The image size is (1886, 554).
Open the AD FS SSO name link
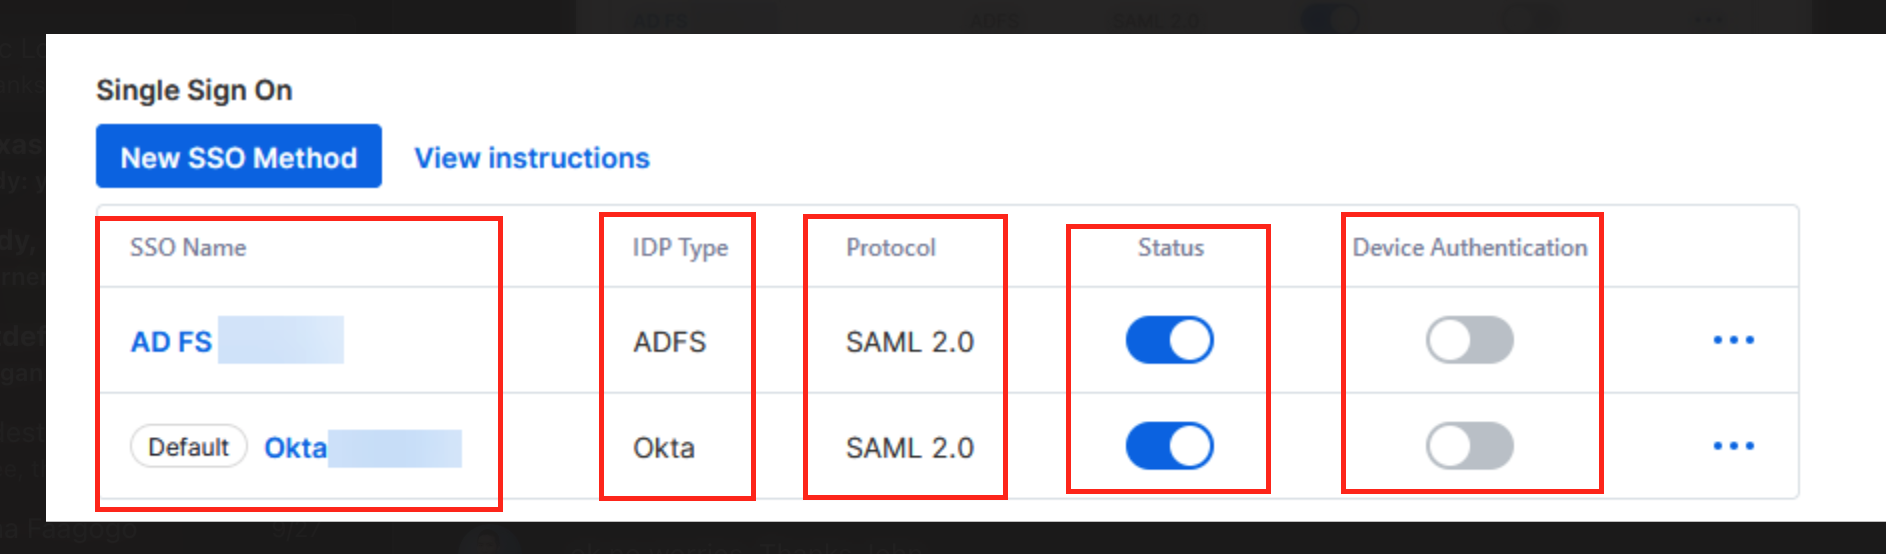coord(171,342)
